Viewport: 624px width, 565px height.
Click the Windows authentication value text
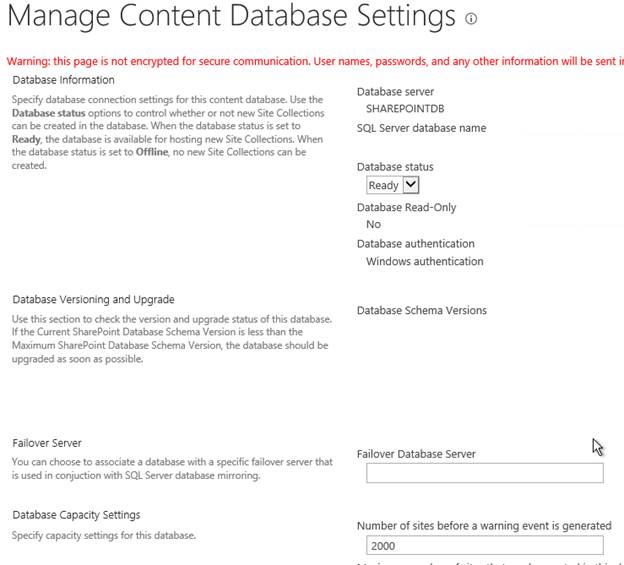[424, 261]
